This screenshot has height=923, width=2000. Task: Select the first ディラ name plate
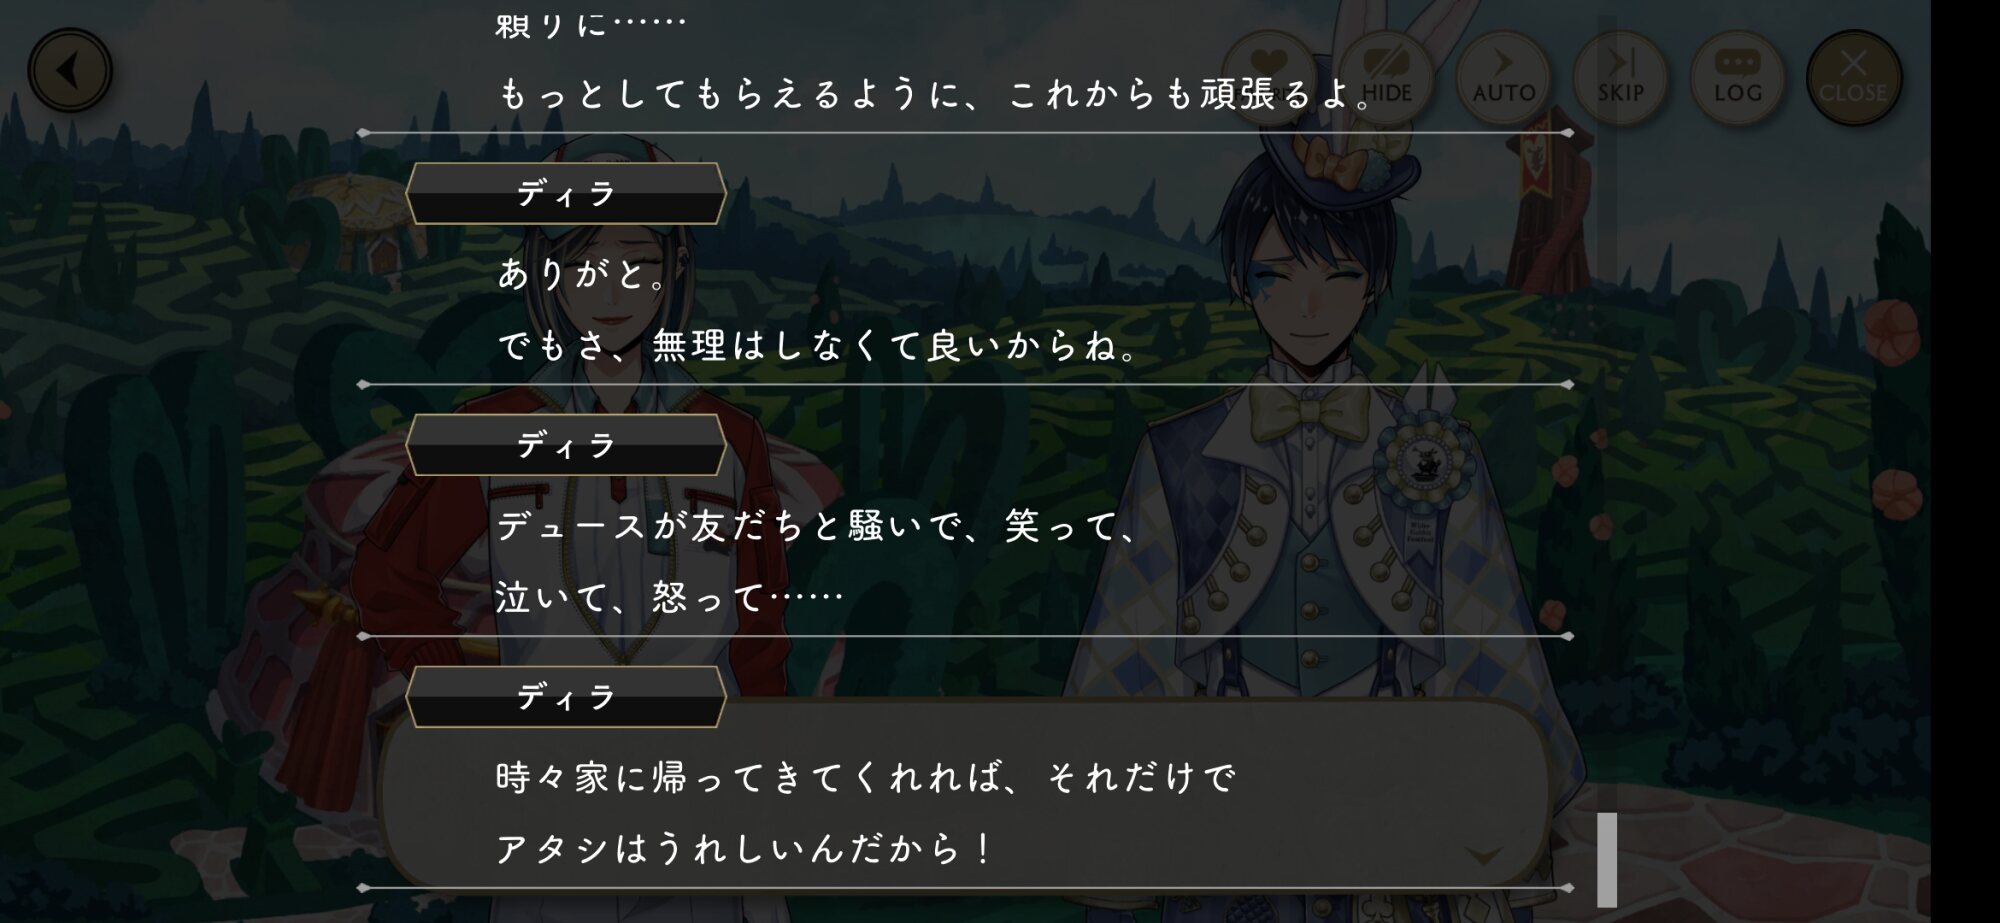tap(566, 194)
